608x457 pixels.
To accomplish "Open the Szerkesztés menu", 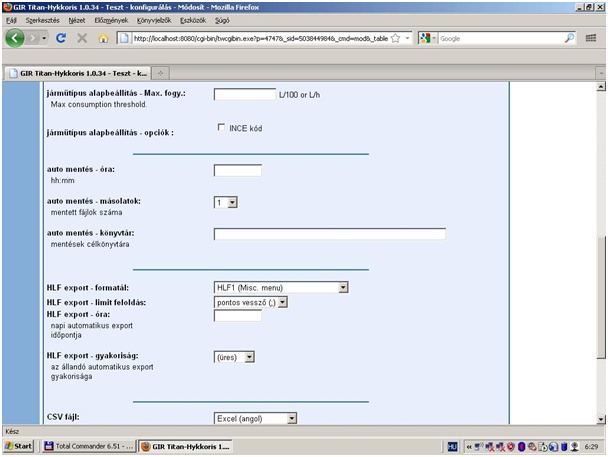I will [42, 20].
